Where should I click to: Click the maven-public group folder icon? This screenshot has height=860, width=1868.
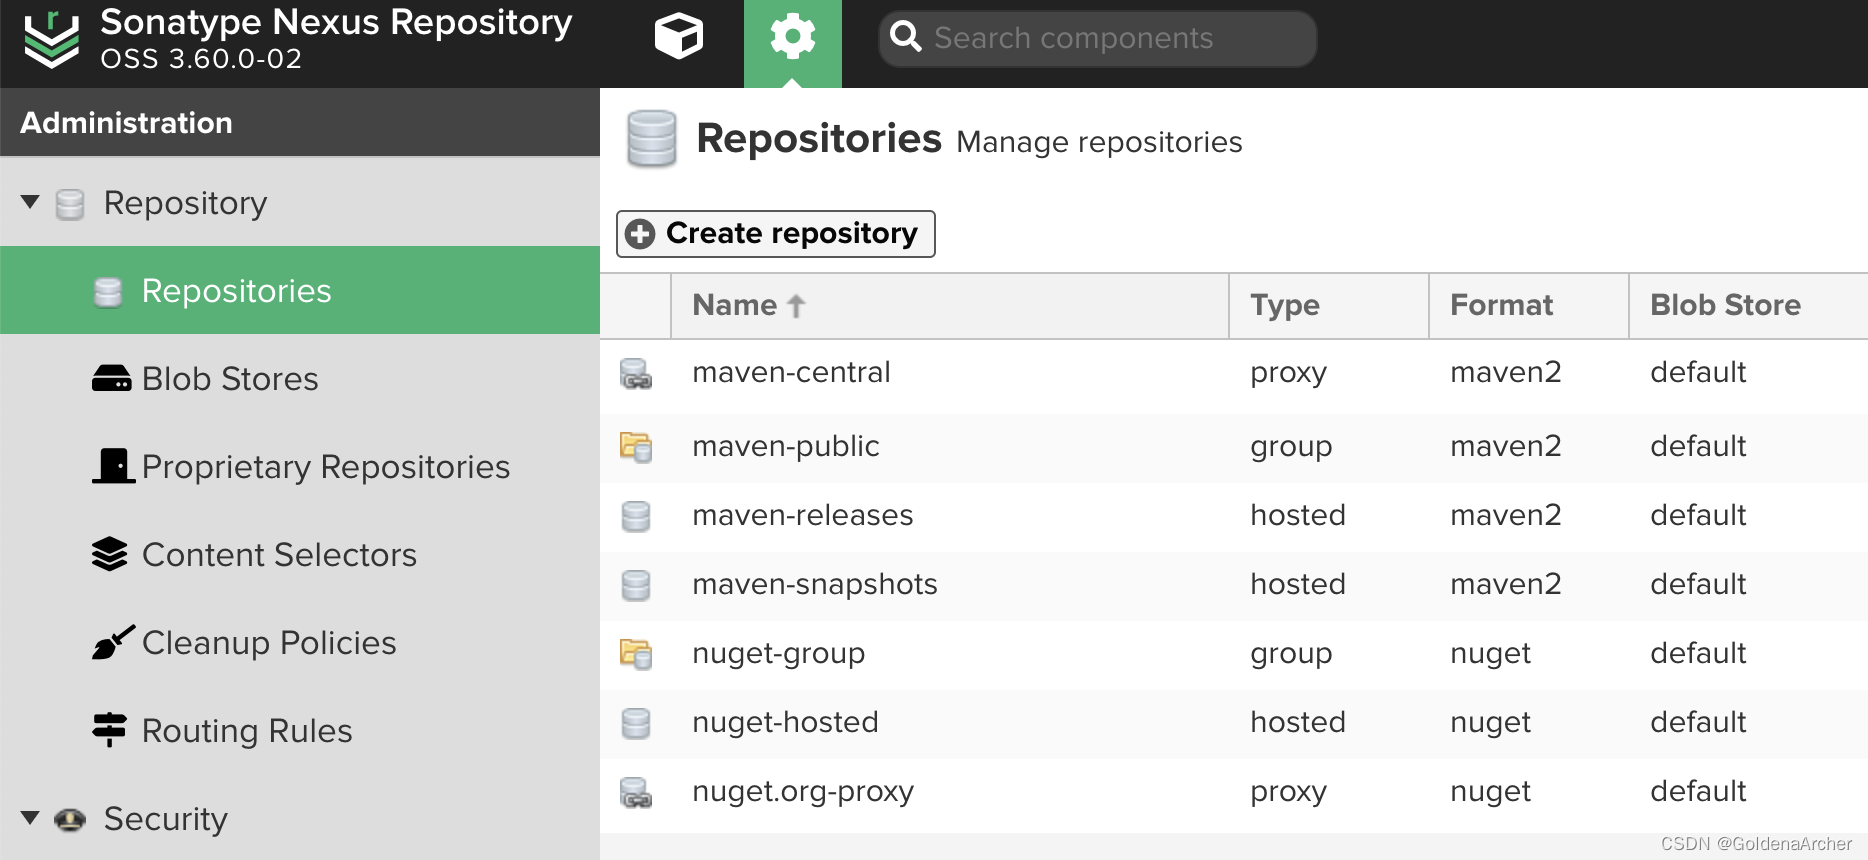[x=636, y=447]
